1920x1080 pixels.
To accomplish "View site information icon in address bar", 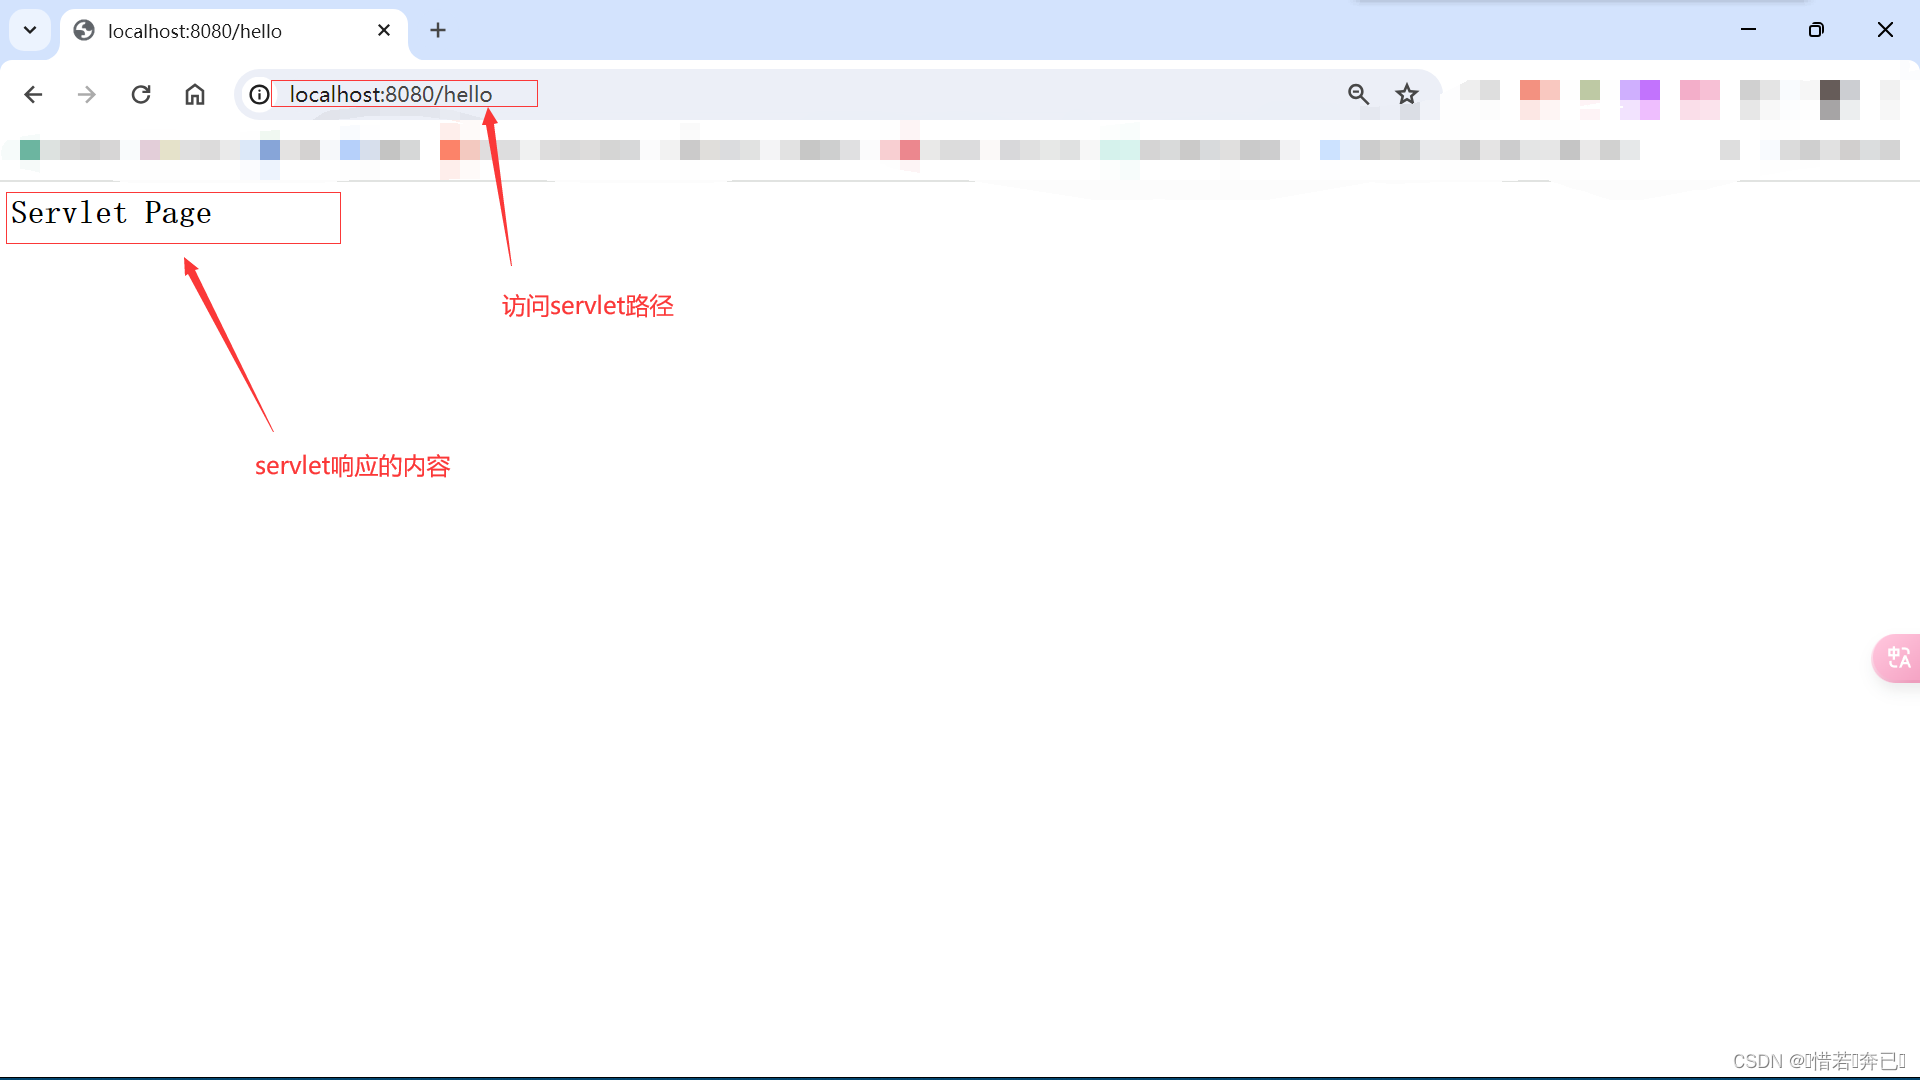I will [x=259, y=94].
